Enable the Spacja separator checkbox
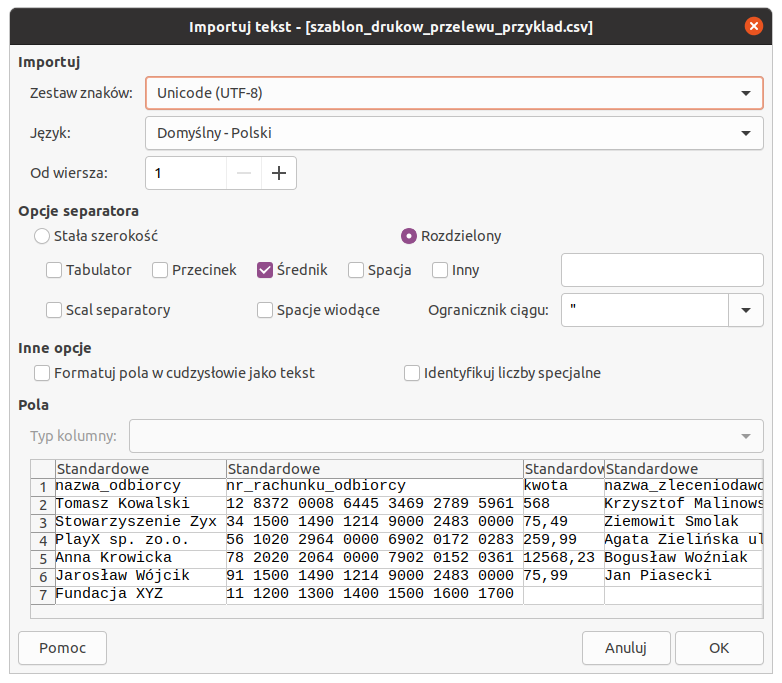 click(356, 270)
